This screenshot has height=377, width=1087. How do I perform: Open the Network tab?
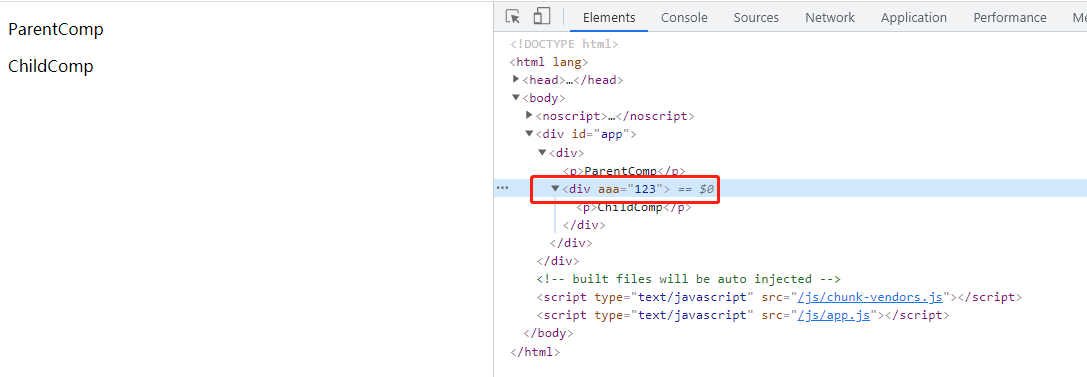(x=830, y=17)
